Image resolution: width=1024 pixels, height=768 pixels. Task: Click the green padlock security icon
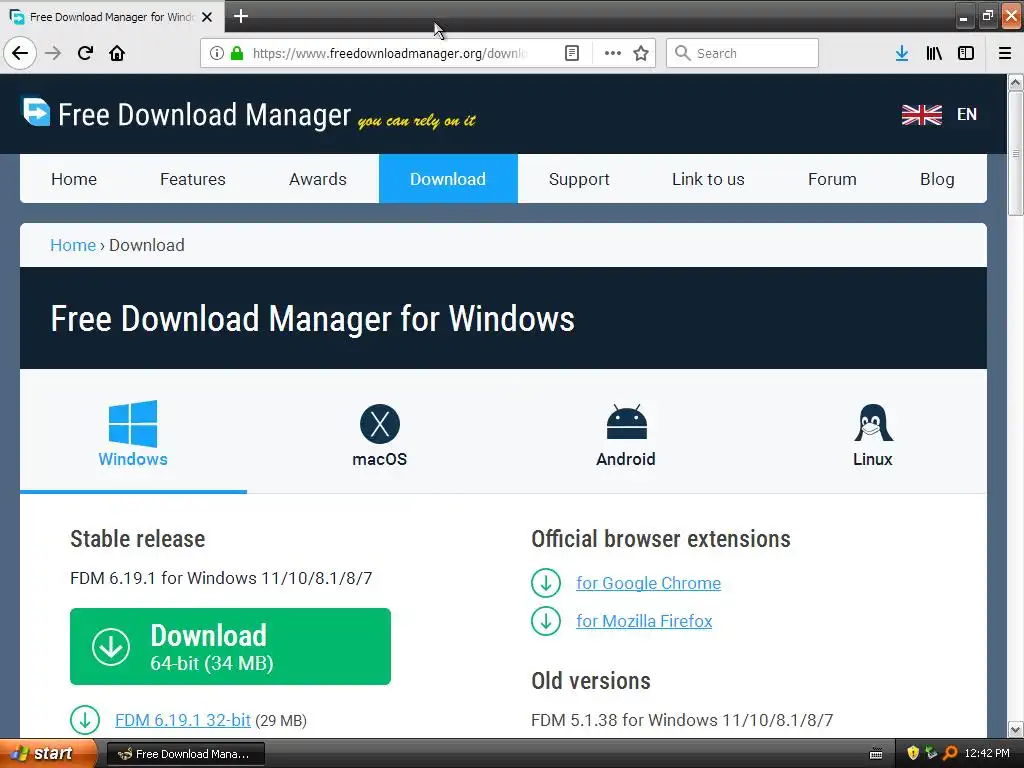(237, 53)
